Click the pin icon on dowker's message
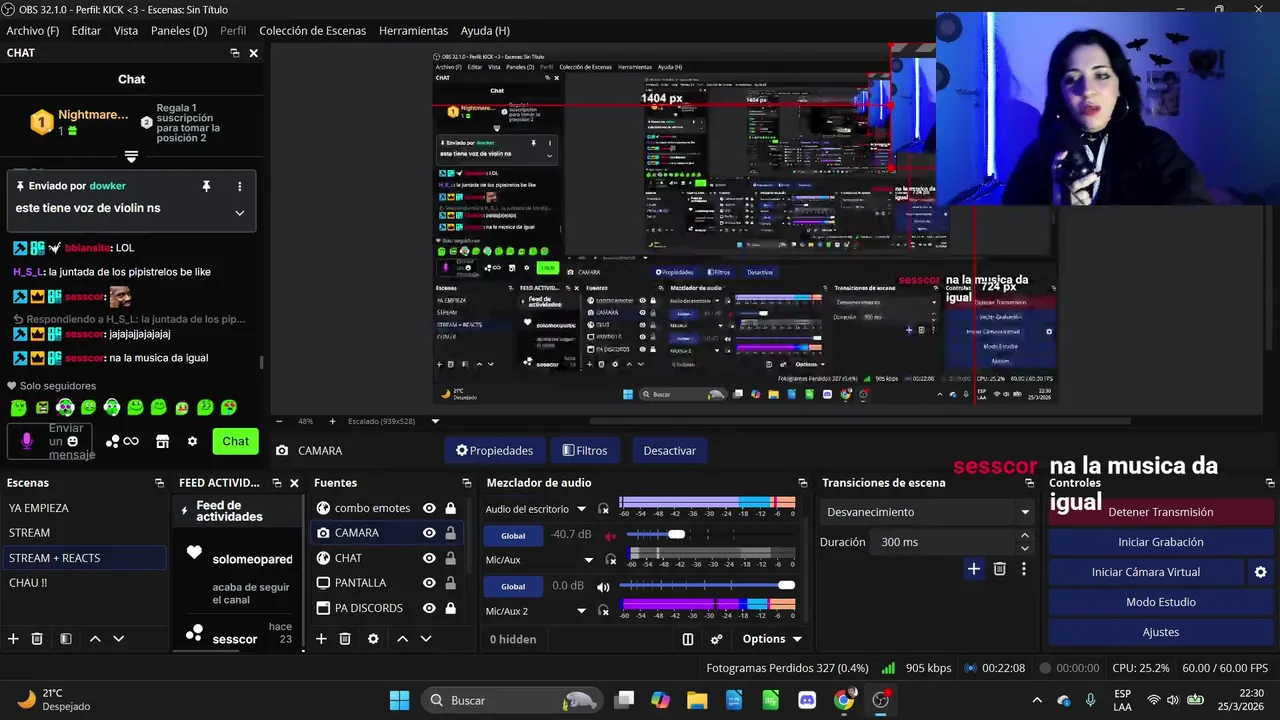 coord(206,186)
